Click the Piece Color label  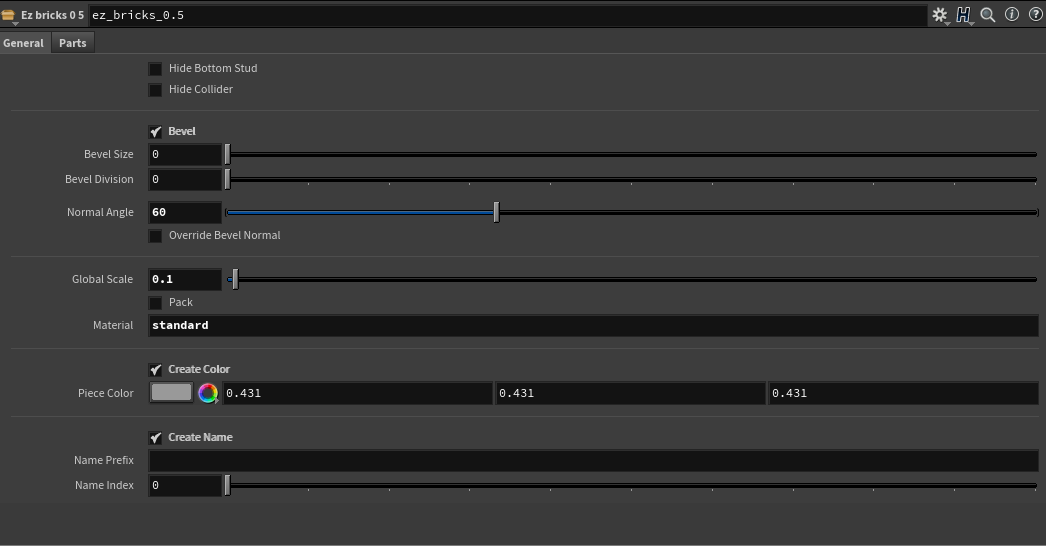(105, 393)
